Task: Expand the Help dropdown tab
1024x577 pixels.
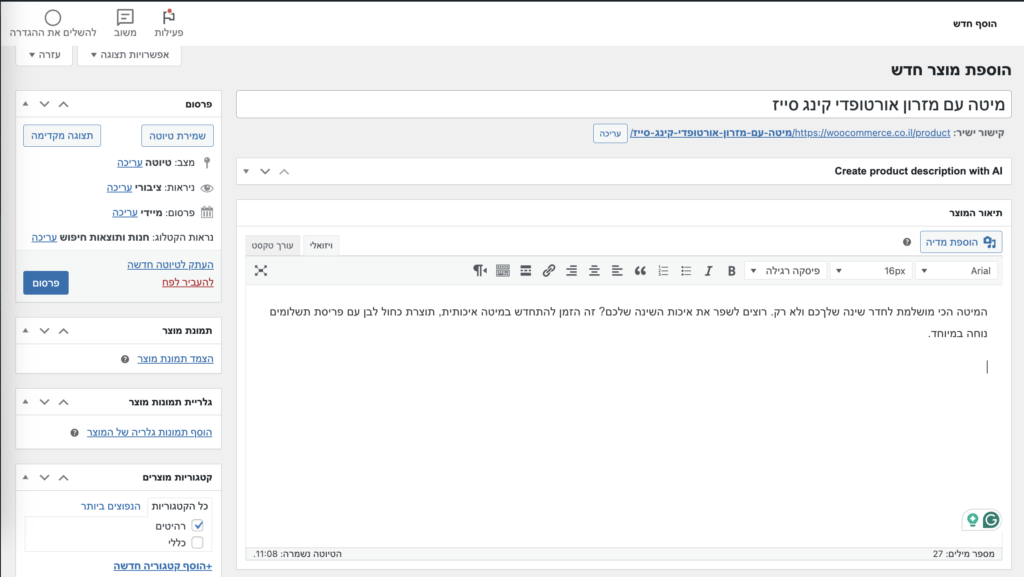Action: 45,55
